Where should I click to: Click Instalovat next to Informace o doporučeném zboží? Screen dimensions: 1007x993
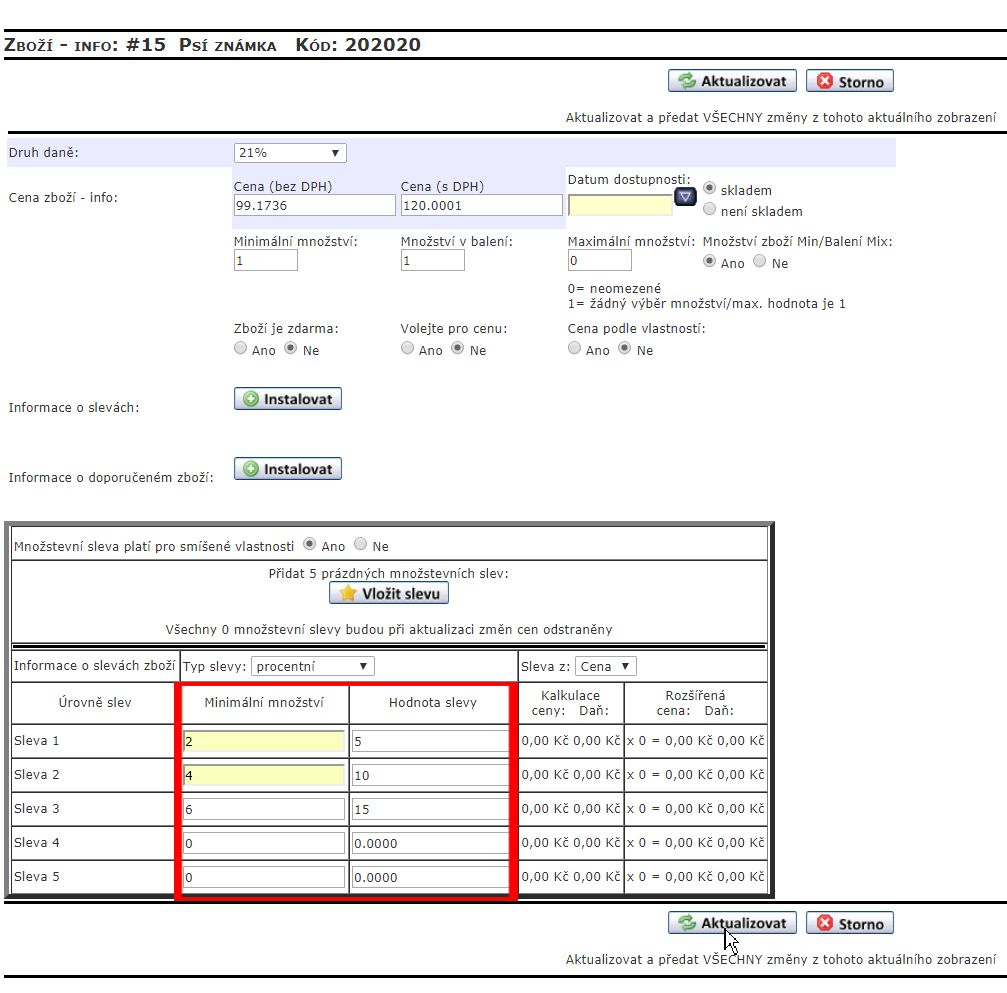point(288,469)
